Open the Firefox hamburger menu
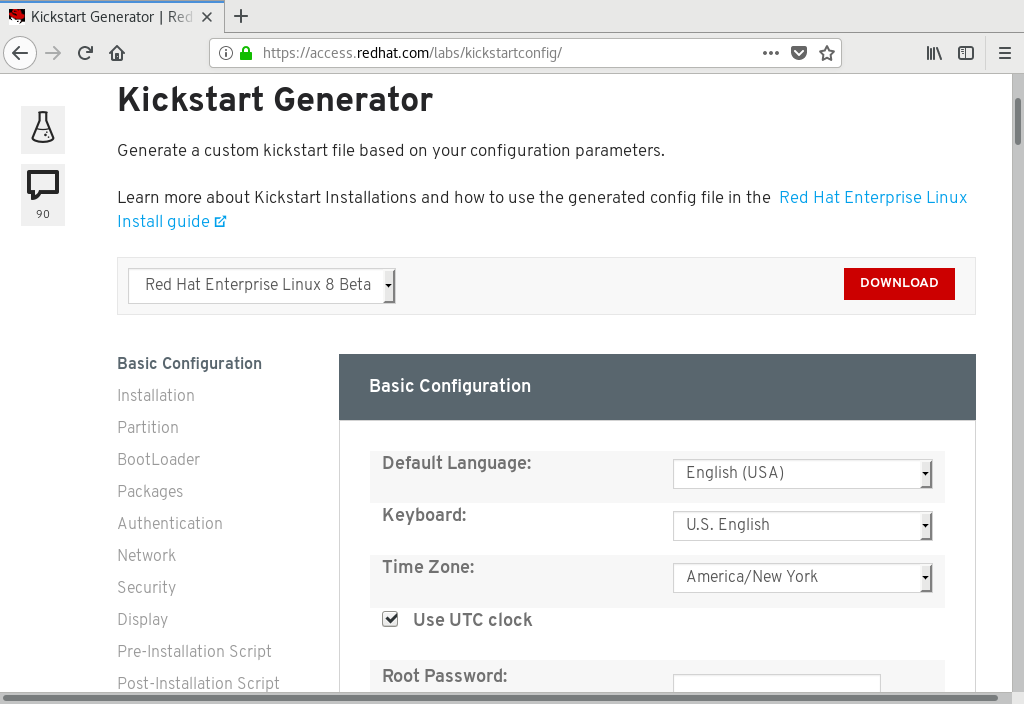Screen dimensions: 1024x704 tap(1004, 53)
